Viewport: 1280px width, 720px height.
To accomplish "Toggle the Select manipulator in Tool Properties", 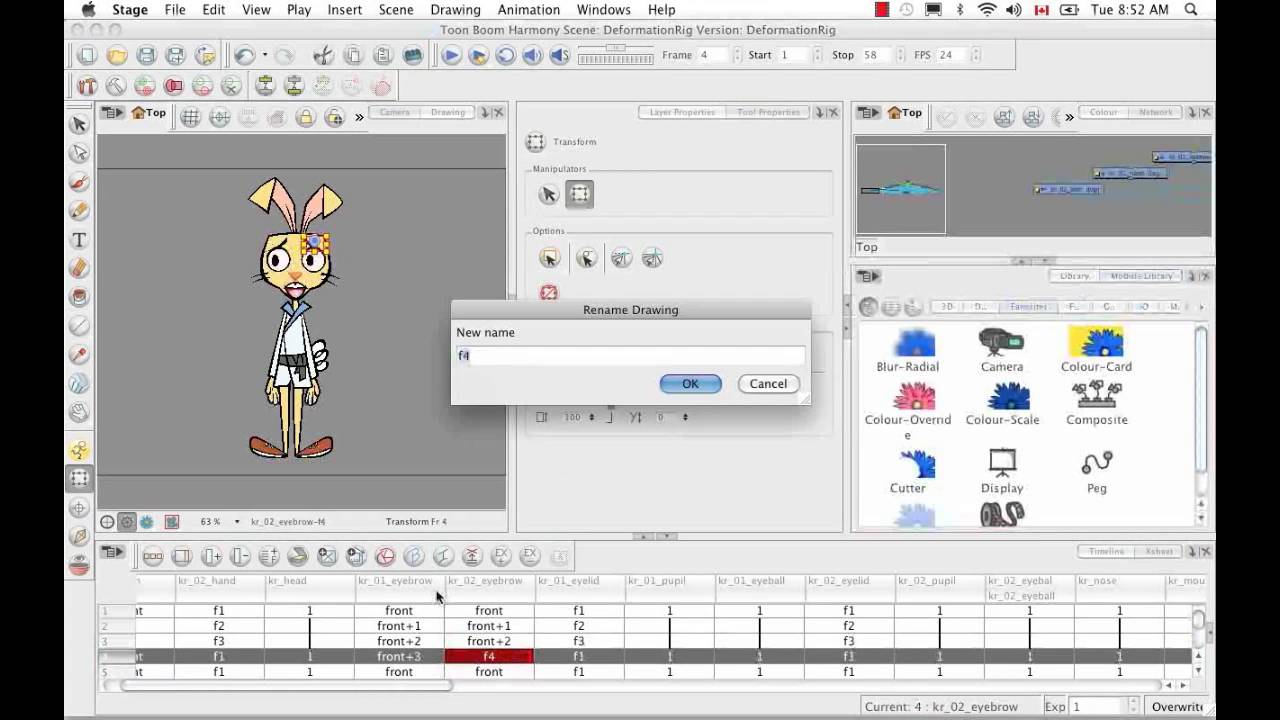I will [549, 195].
